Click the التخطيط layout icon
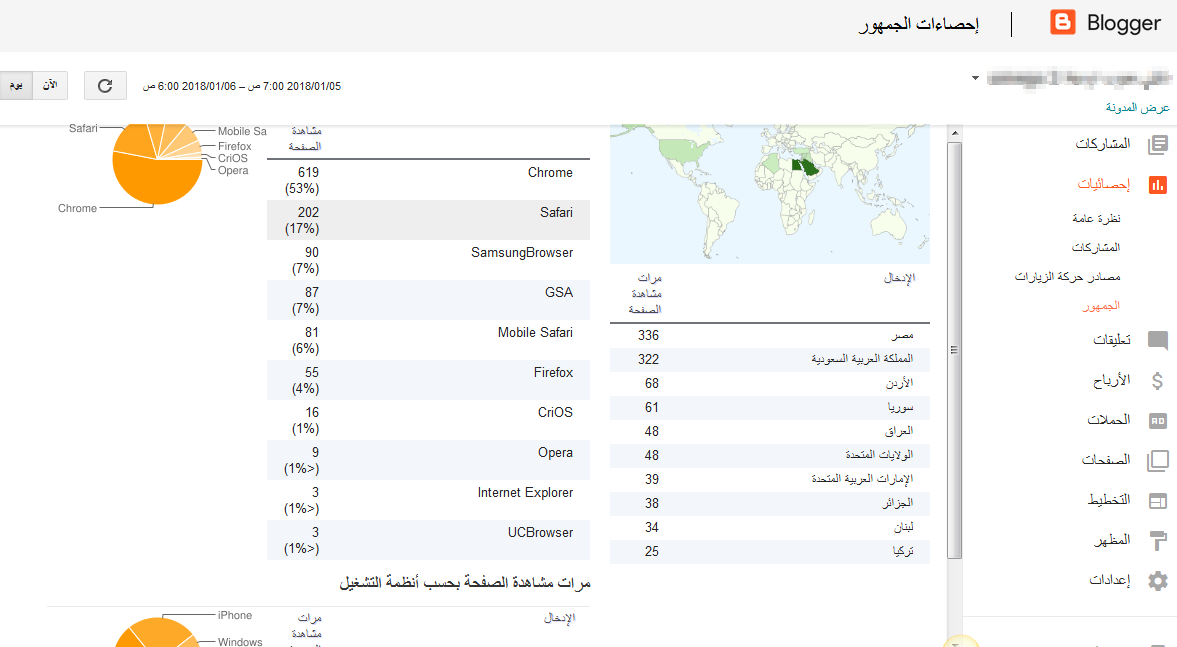The width and height of the screenshot is (1177, 647). coord(1157,501)
